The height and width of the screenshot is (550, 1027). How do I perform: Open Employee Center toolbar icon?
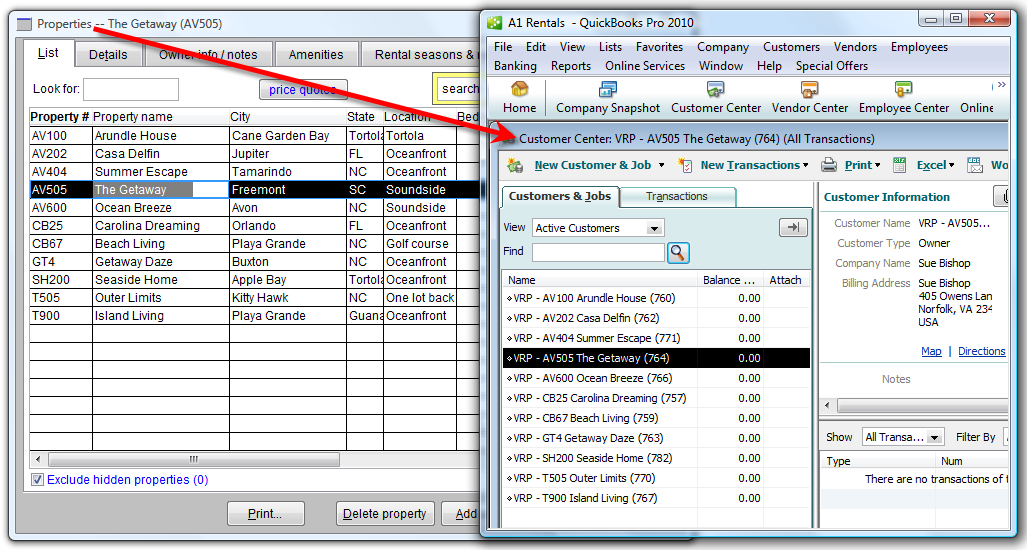[x=904, y=97]
